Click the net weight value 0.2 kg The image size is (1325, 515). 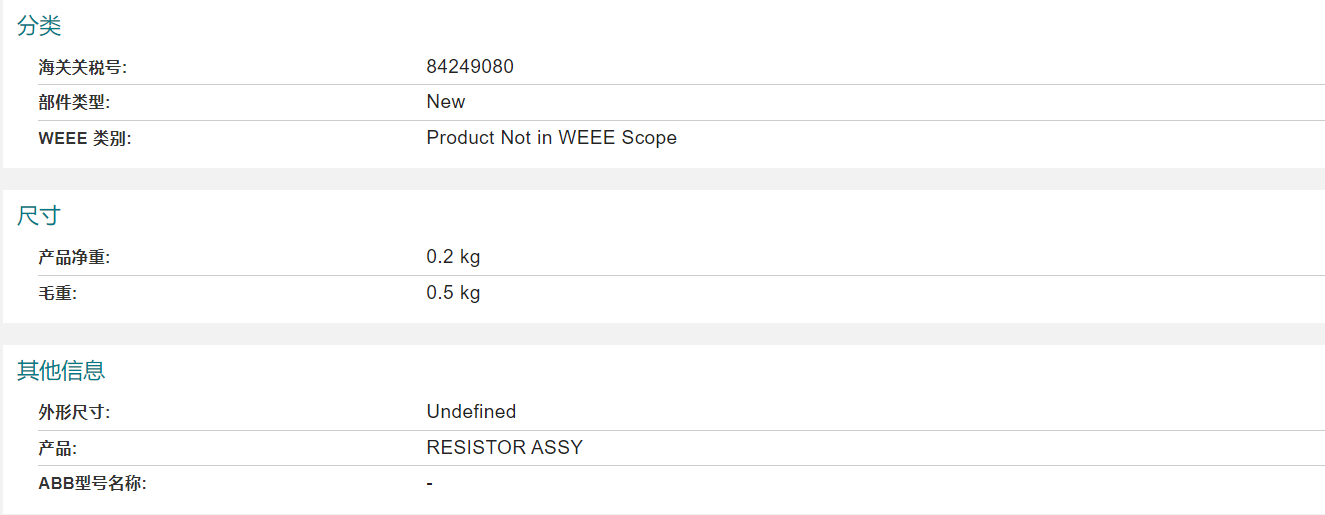(x=453, y=257)
